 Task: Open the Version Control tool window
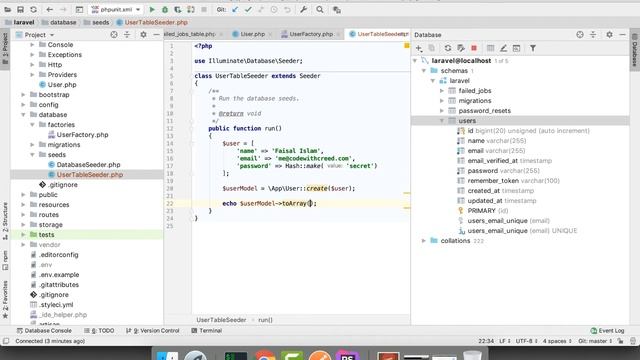153,331
